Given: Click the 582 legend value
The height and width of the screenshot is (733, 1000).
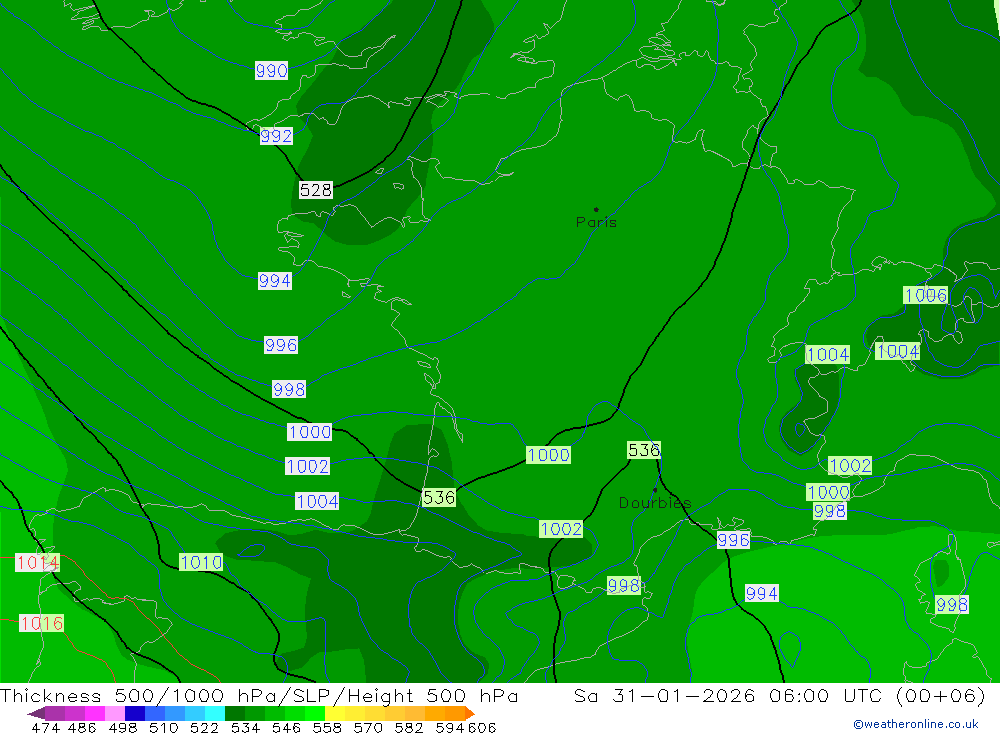Looking at the screenshot, I should 409,727.
